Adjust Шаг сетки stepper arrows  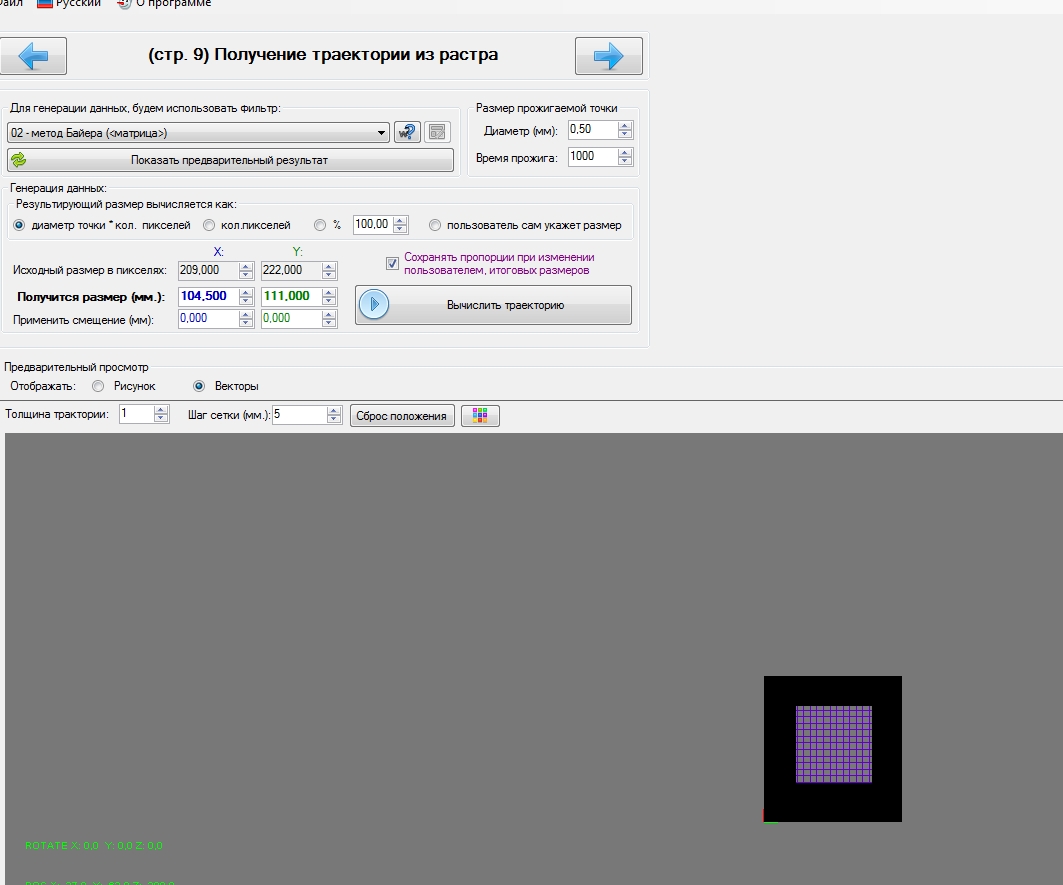point(334,414)
